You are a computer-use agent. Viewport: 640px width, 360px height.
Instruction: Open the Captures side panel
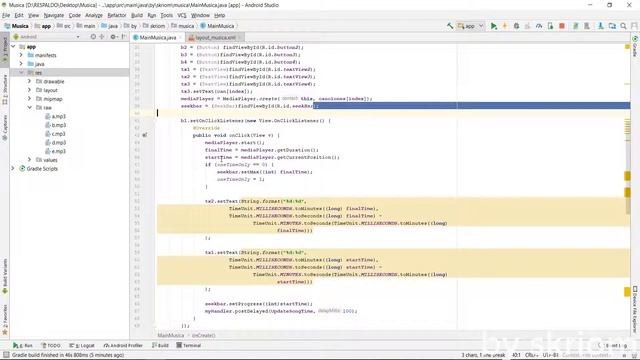[5, 128]
